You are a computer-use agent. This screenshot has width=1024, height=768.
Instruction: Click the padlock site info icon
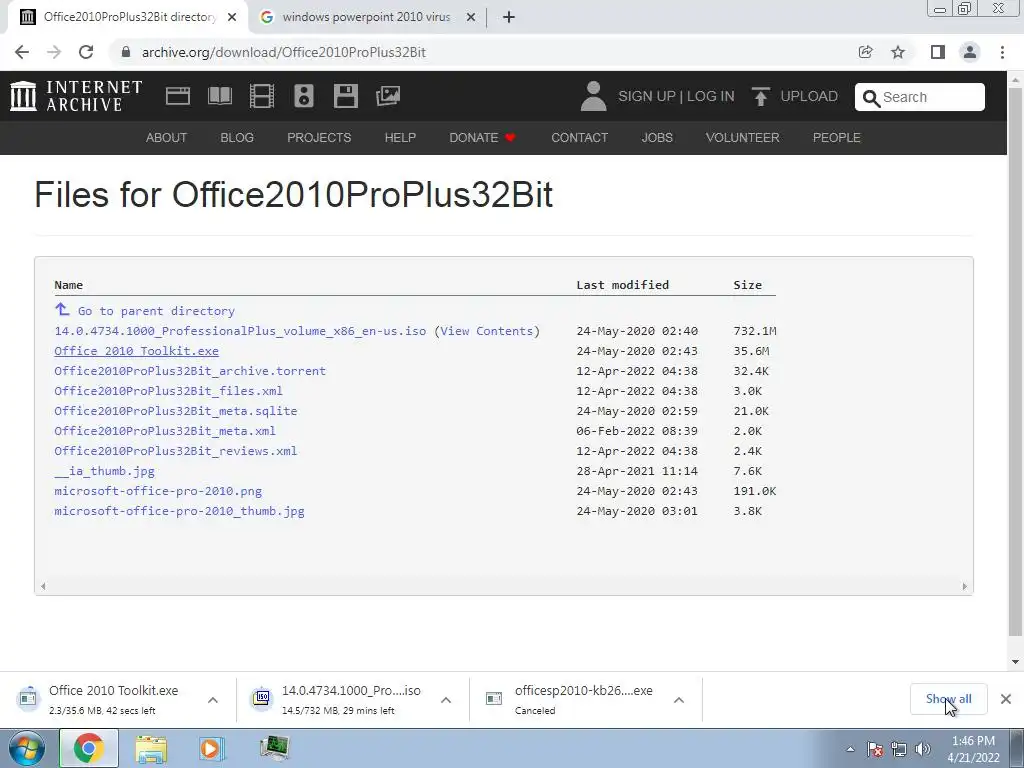[x=126, y=52]
